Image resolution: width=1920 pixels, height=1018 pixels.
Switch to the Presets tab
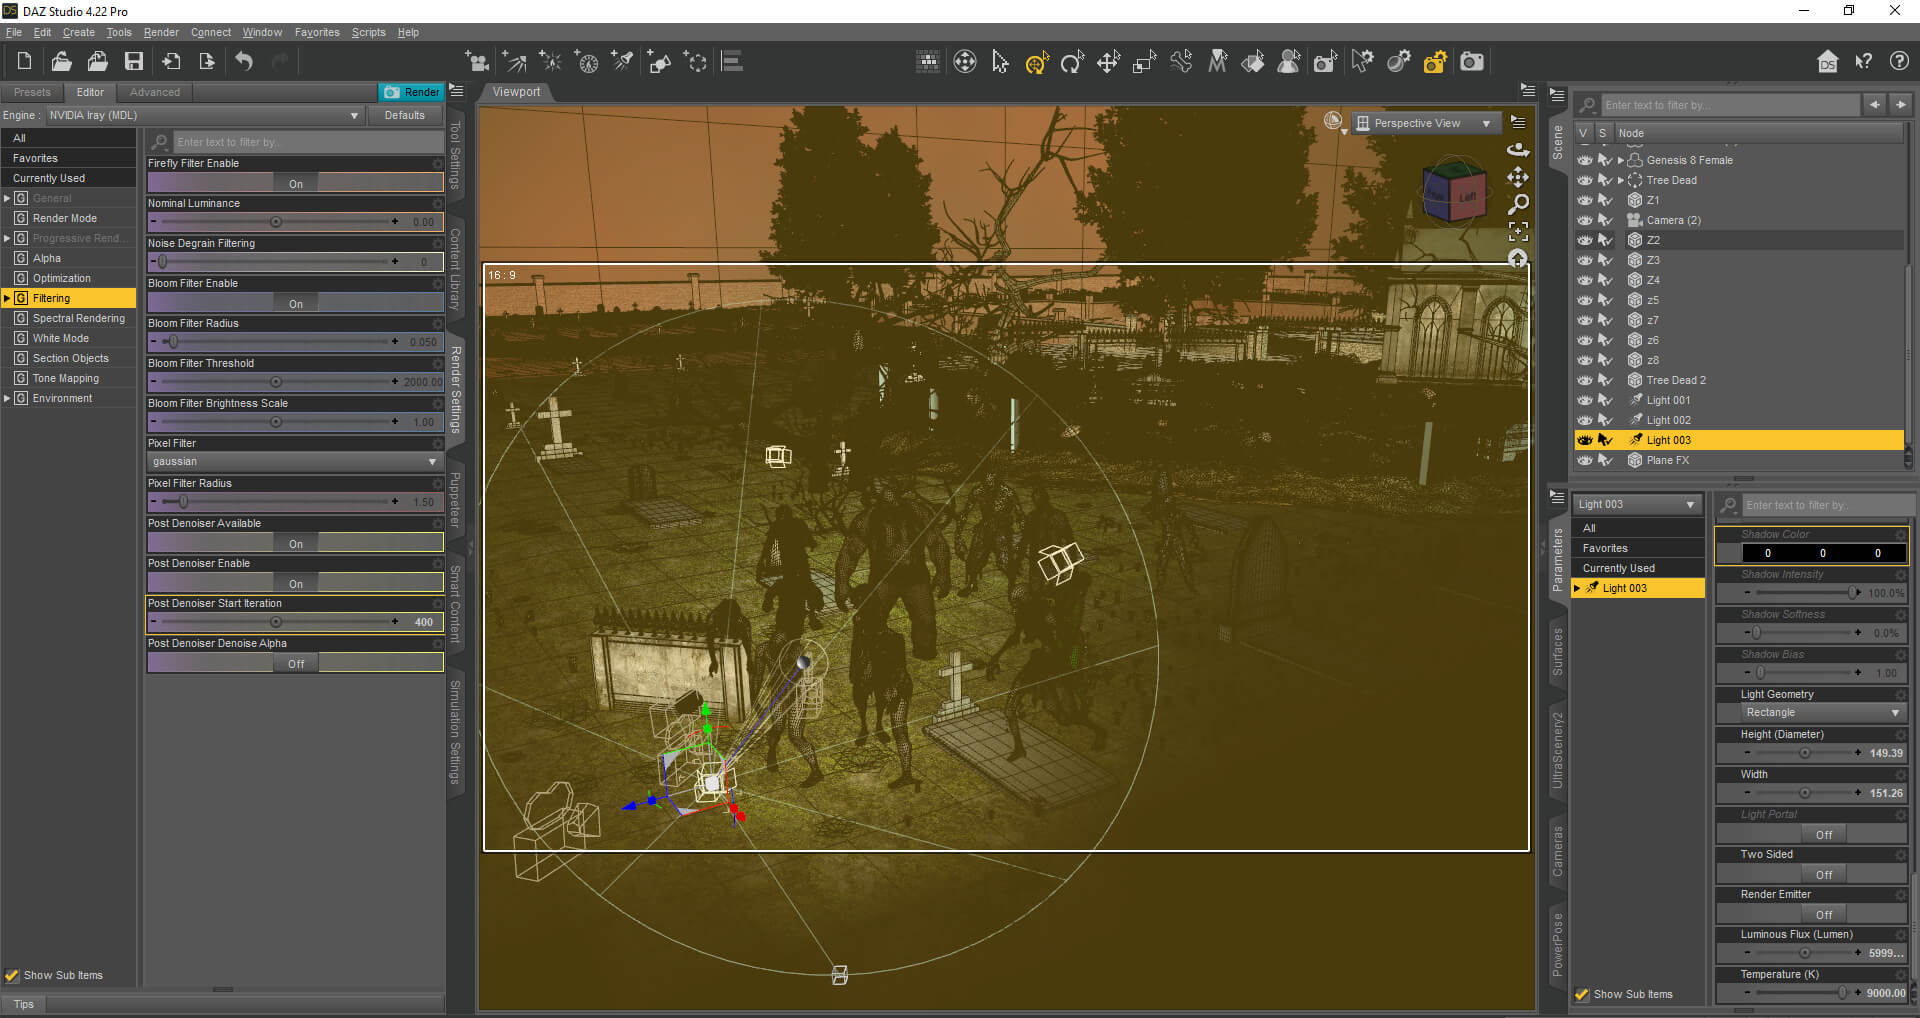pyautogui.click(x=32, y=92)
